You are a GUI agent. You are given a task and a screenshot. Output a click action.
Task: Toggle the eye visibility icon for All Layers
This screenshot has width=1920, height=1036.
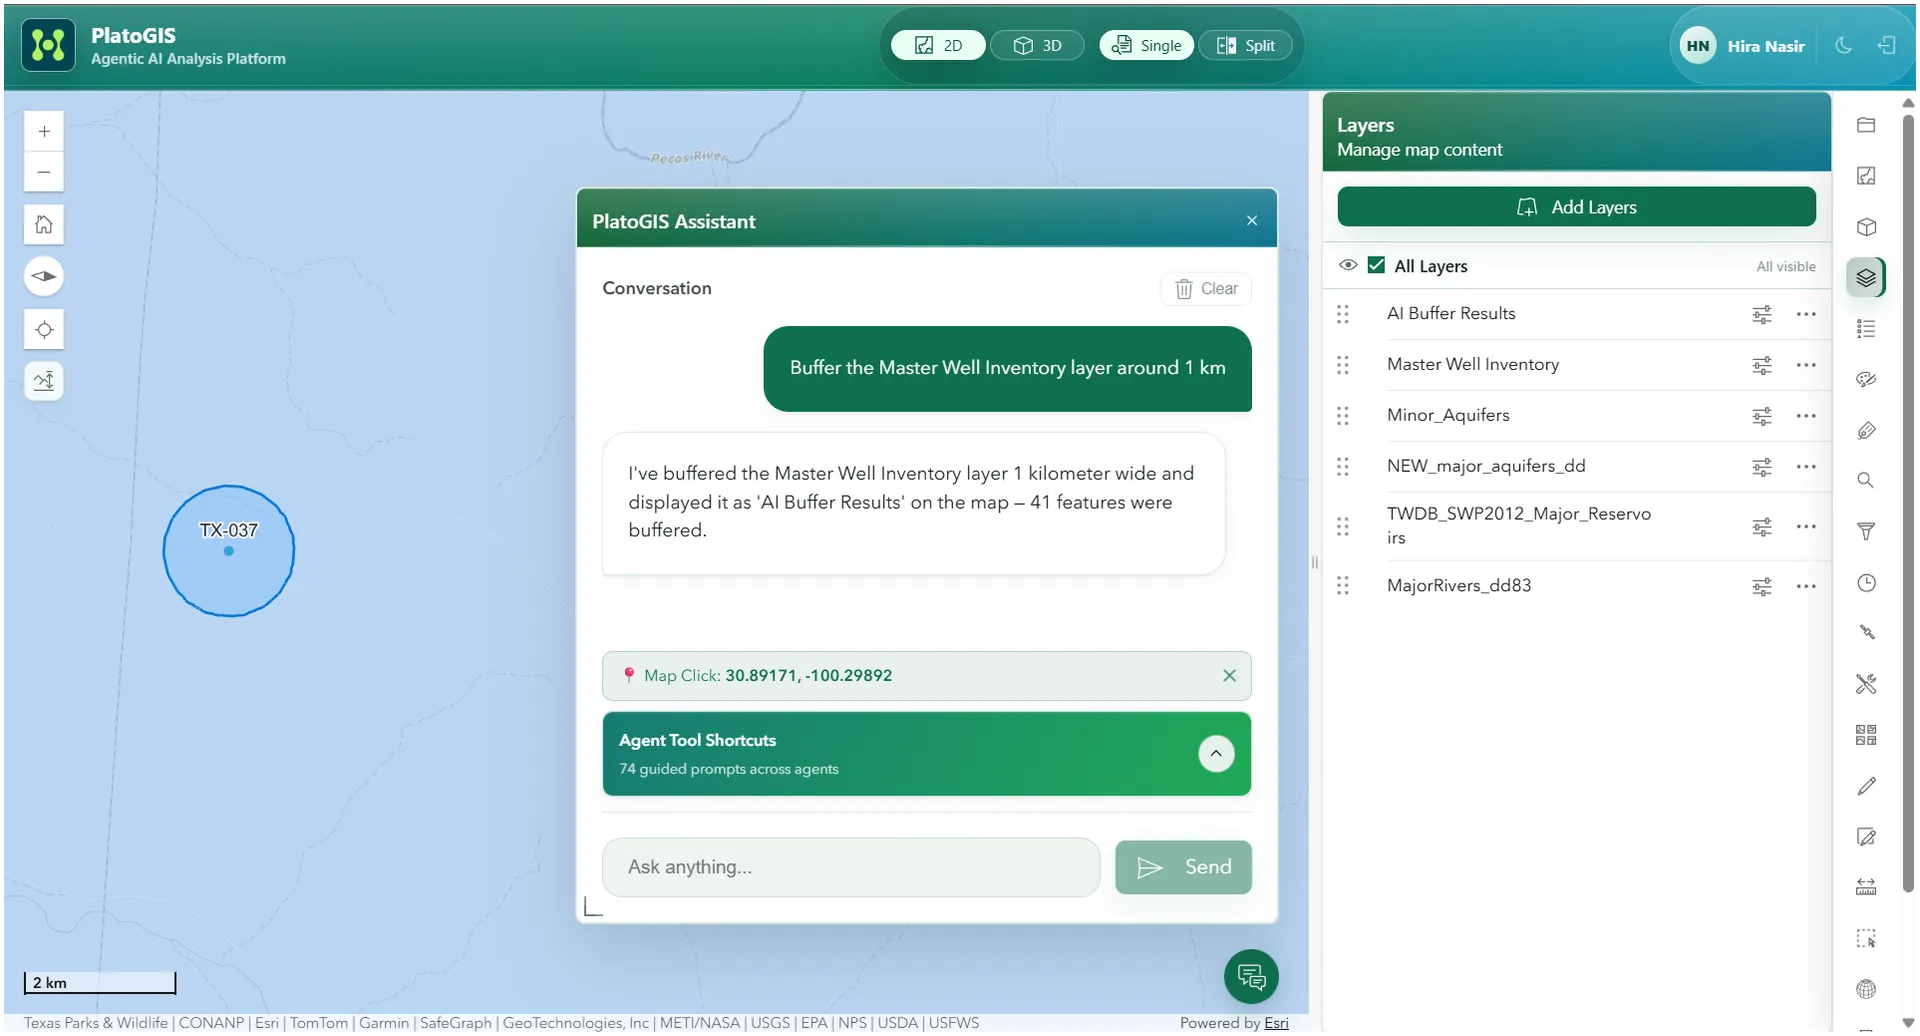1348,265
